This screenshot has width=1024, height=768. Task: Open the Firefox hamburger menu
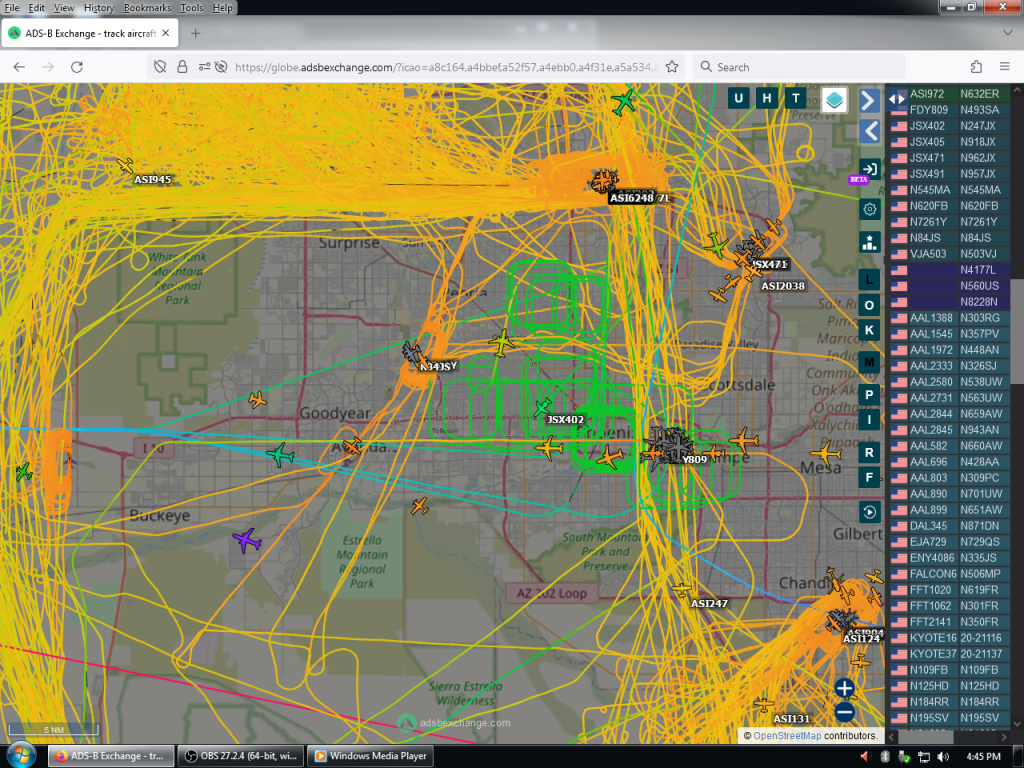1004,67
